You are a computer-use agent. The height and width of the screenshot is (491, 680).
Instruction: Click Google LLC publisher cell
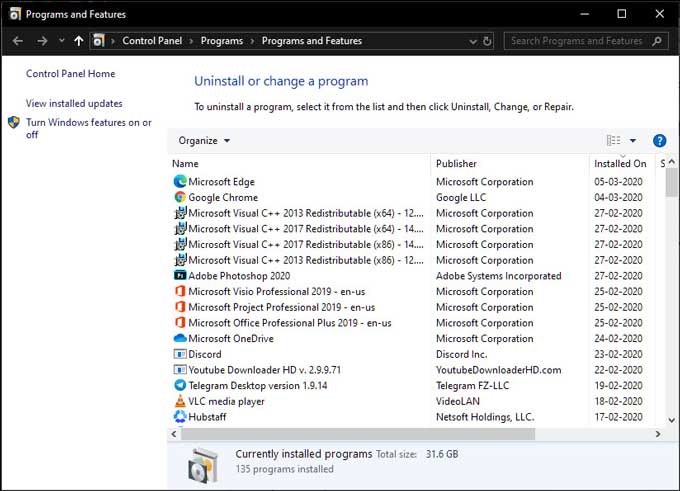461,197
